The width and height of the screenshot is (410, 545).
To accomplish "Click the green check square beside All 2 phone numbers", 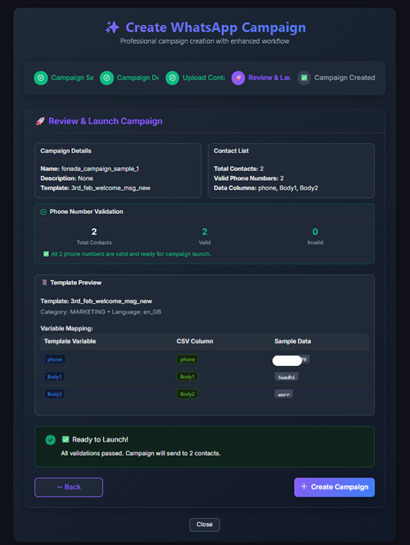I will tap(46, 254).
